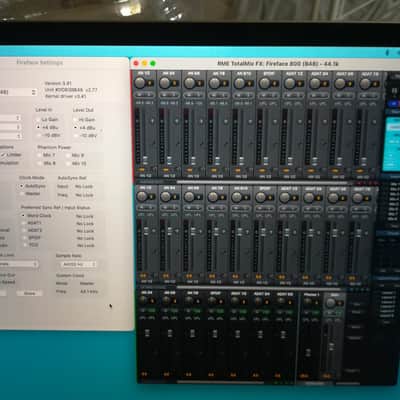Click pan knob on playback row SPDIF
400x400 pixels.
click(261, 197)
